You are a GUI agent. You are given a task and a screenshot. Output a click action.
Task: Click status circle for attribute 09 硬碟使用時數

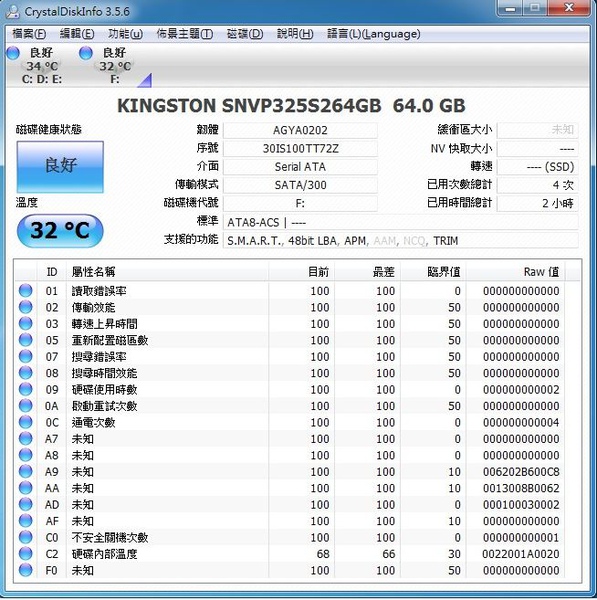(26, 389)
